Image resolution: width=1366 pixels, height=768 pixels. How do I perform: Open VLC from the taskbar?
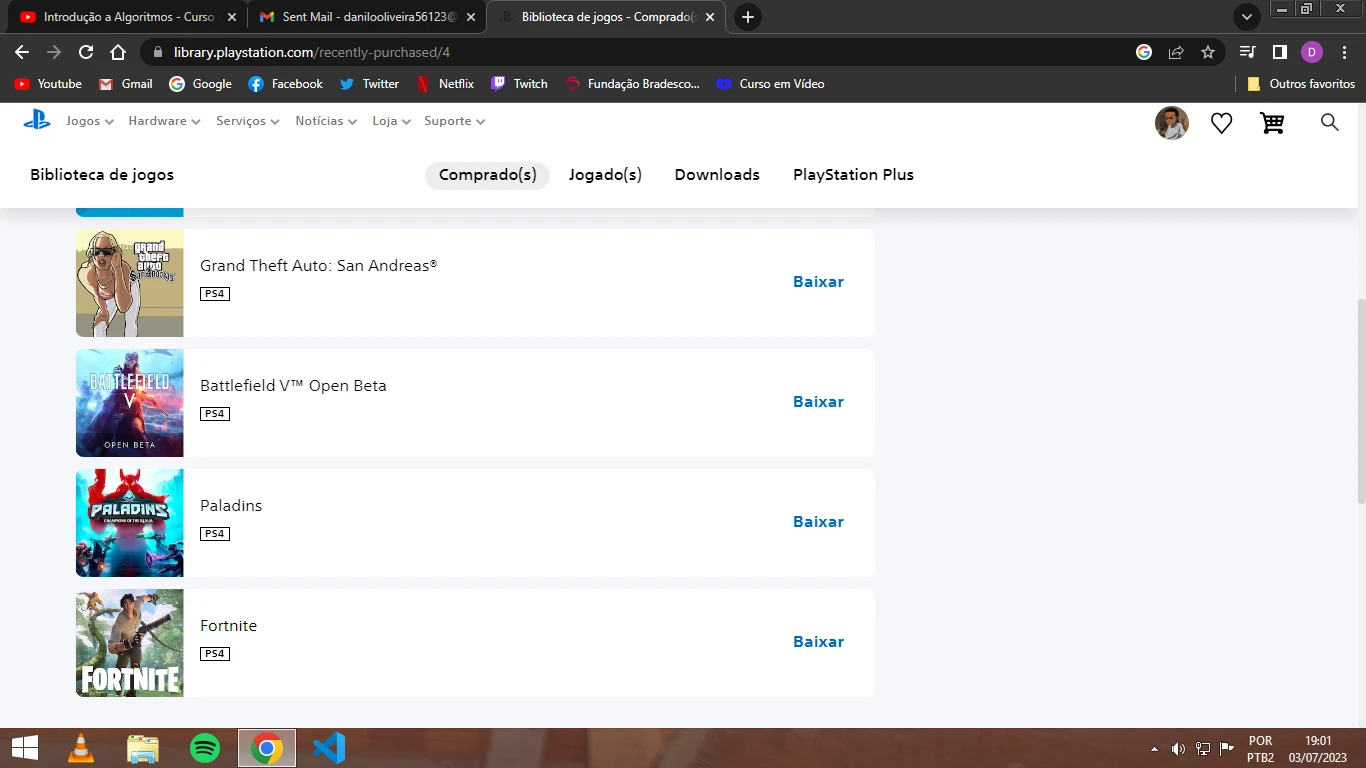click(81, 748)
